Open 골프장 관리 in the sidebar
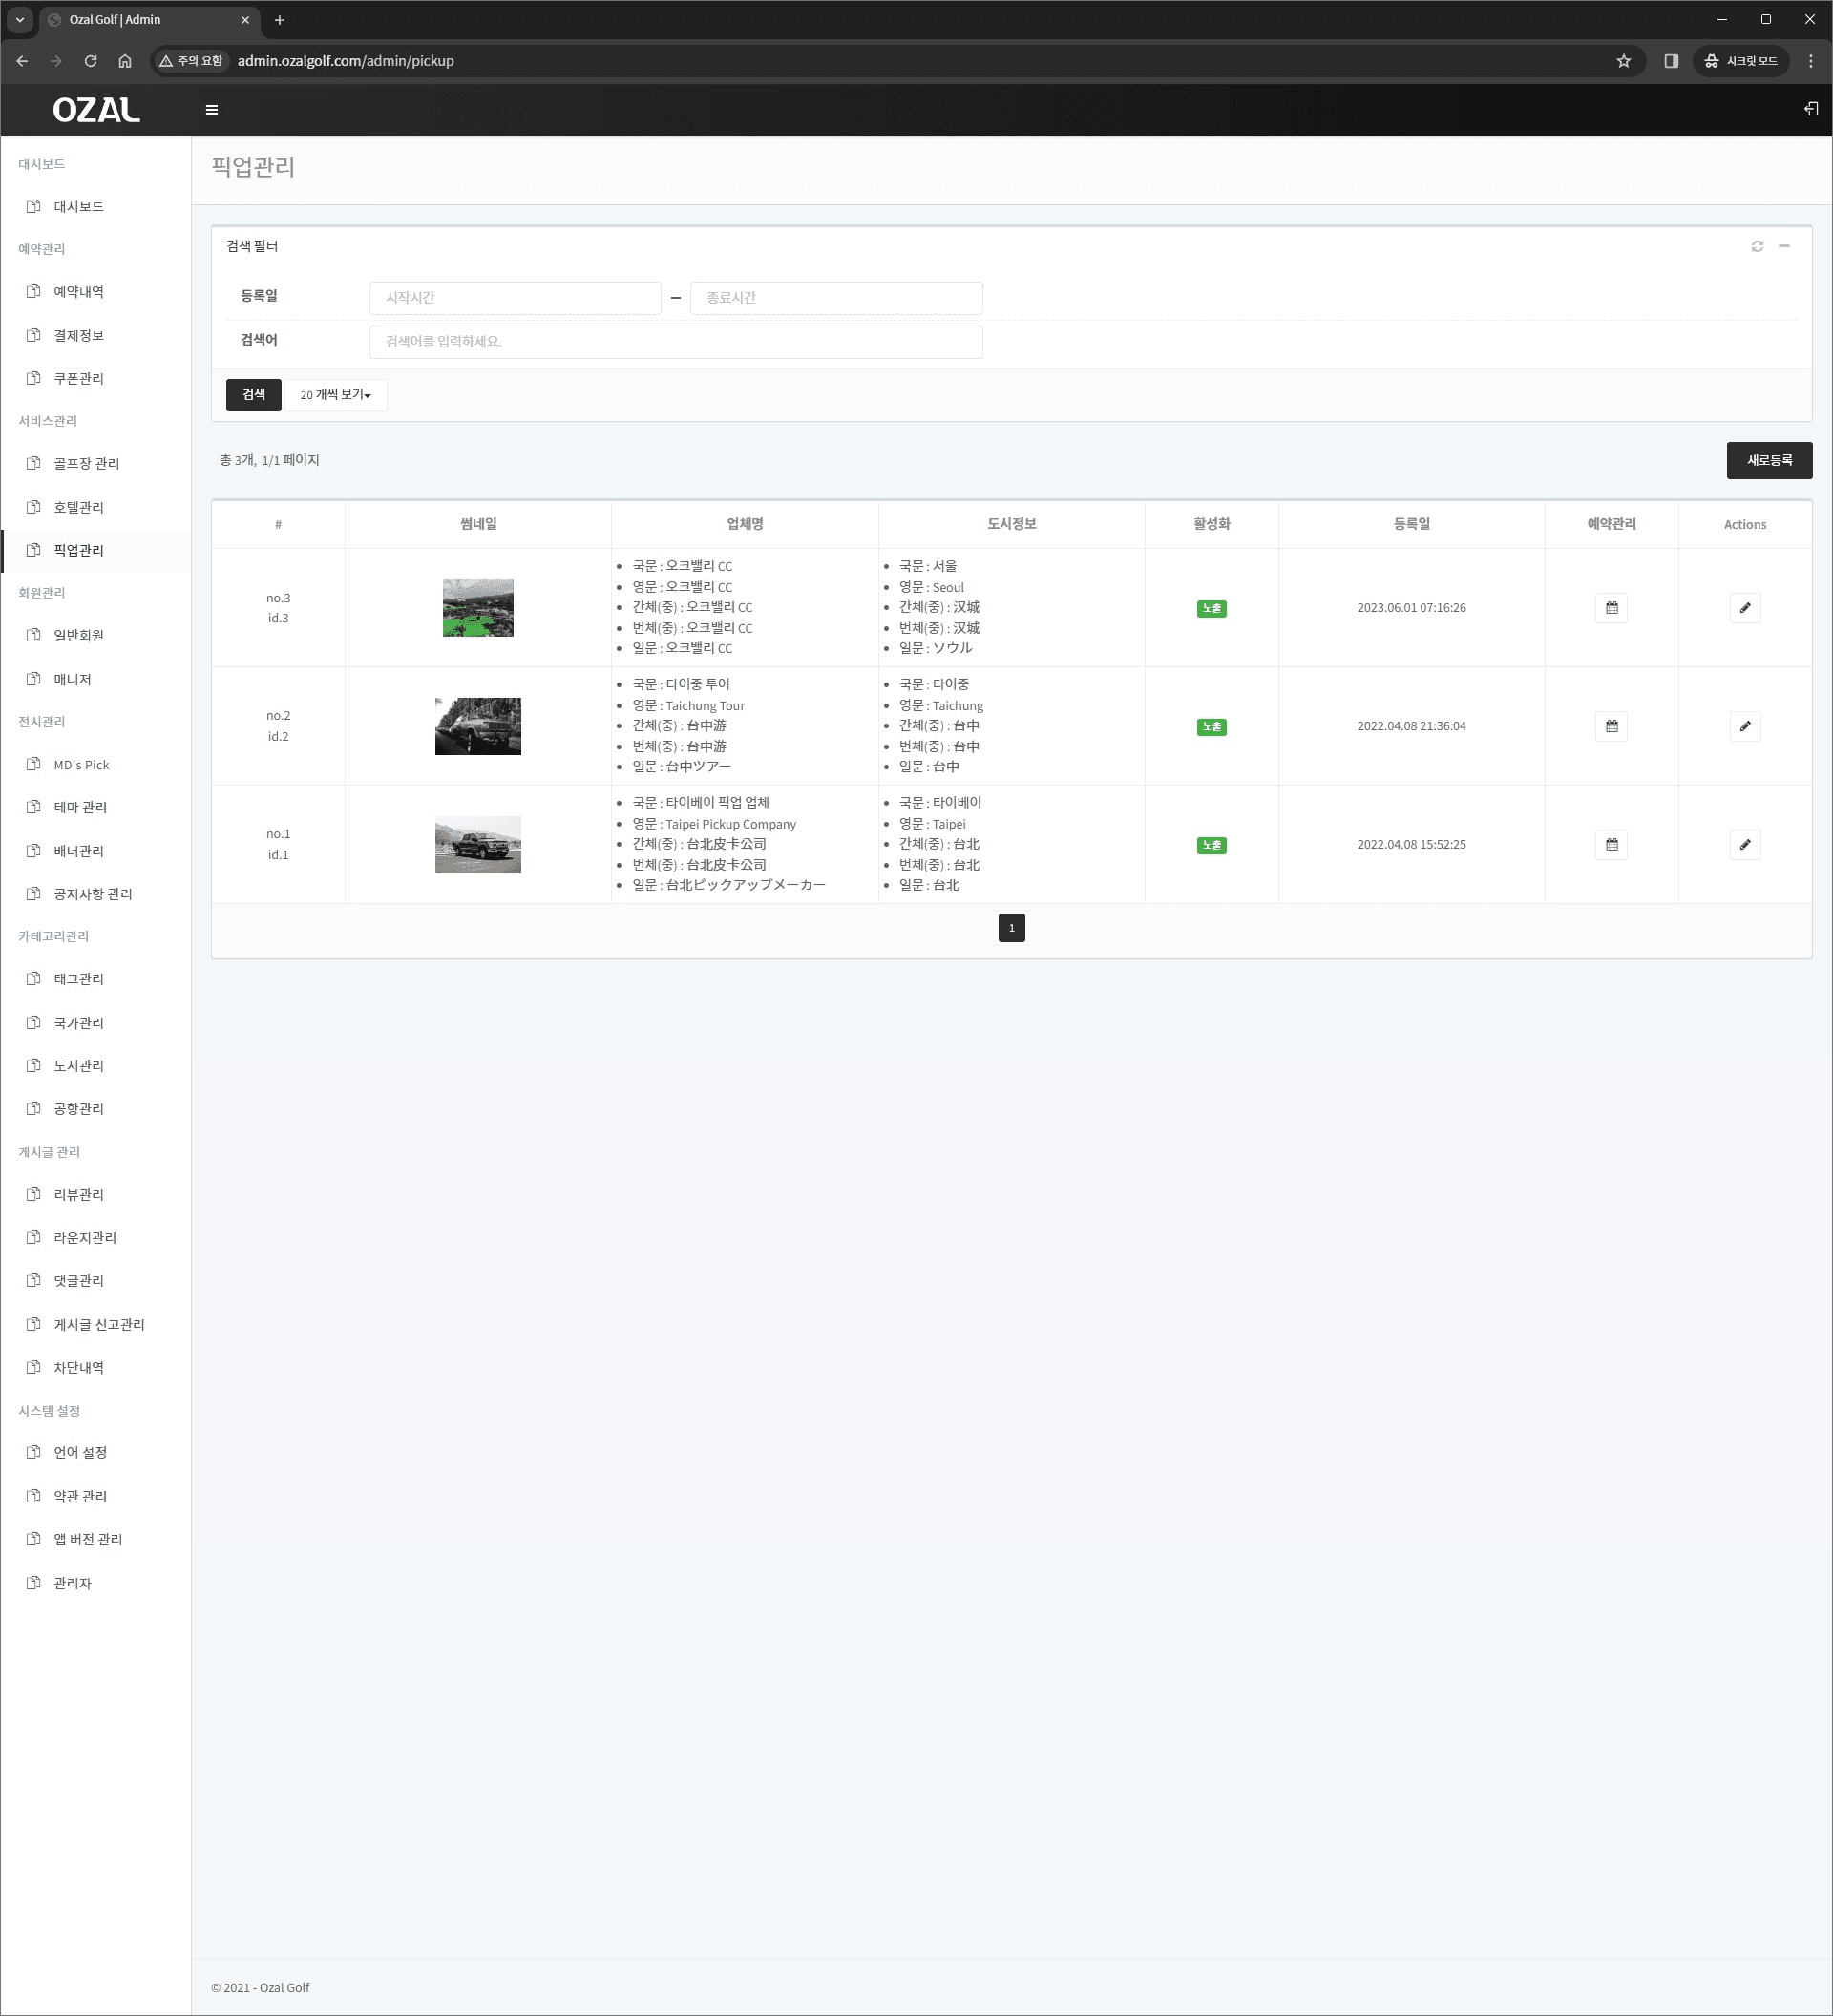 click(86, 464)
